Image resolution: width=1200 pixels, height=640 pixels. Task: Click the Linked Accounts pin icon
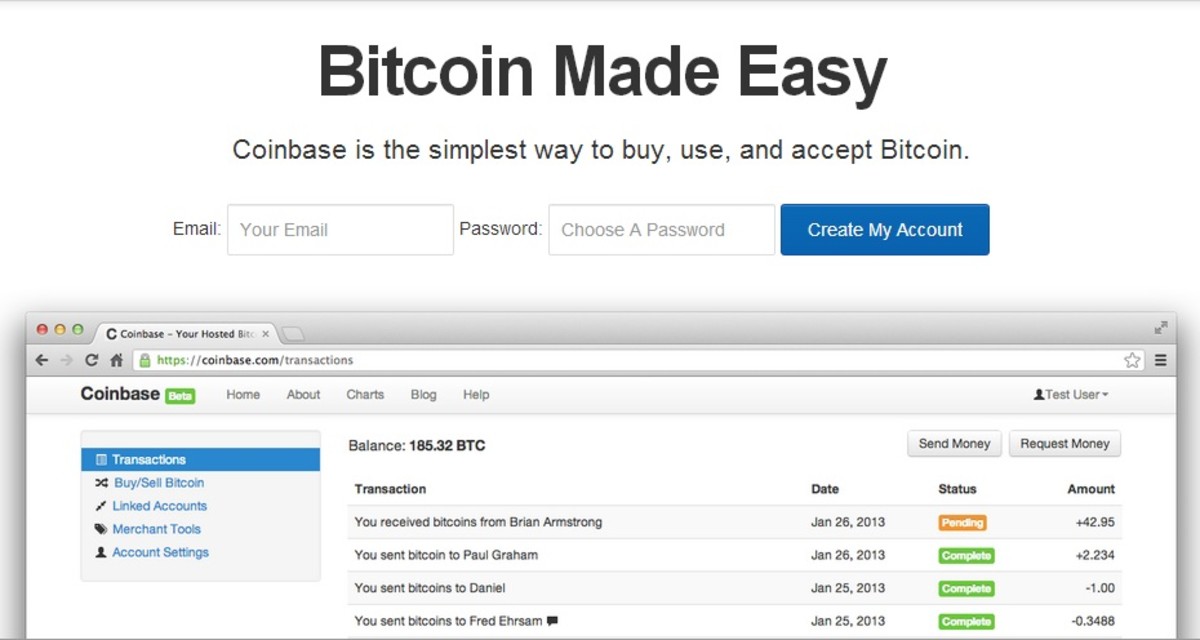coord(101,506)
